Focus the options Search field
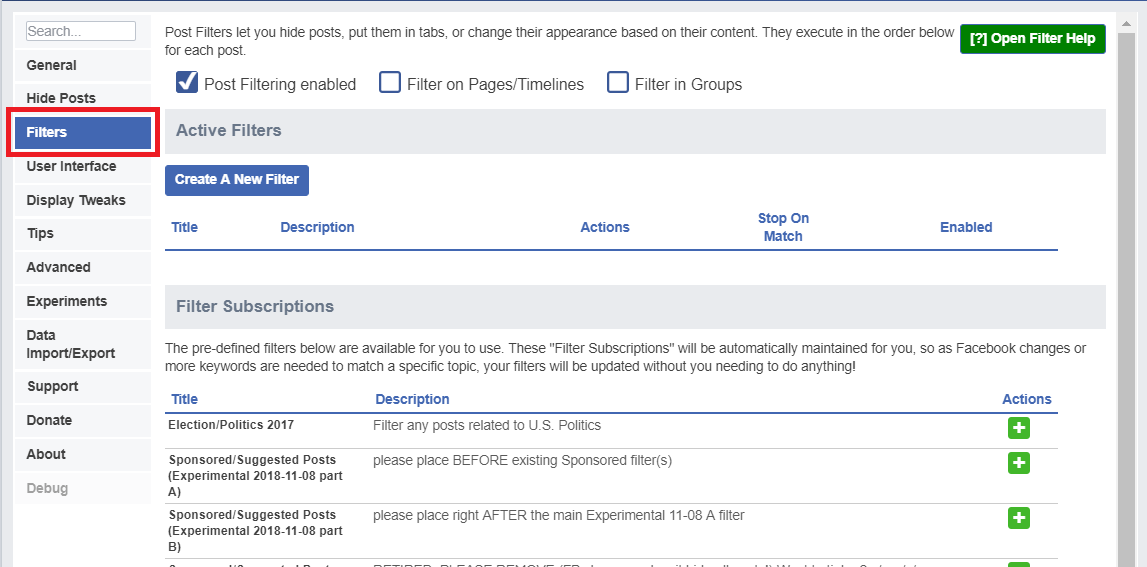 coord(80,31)
